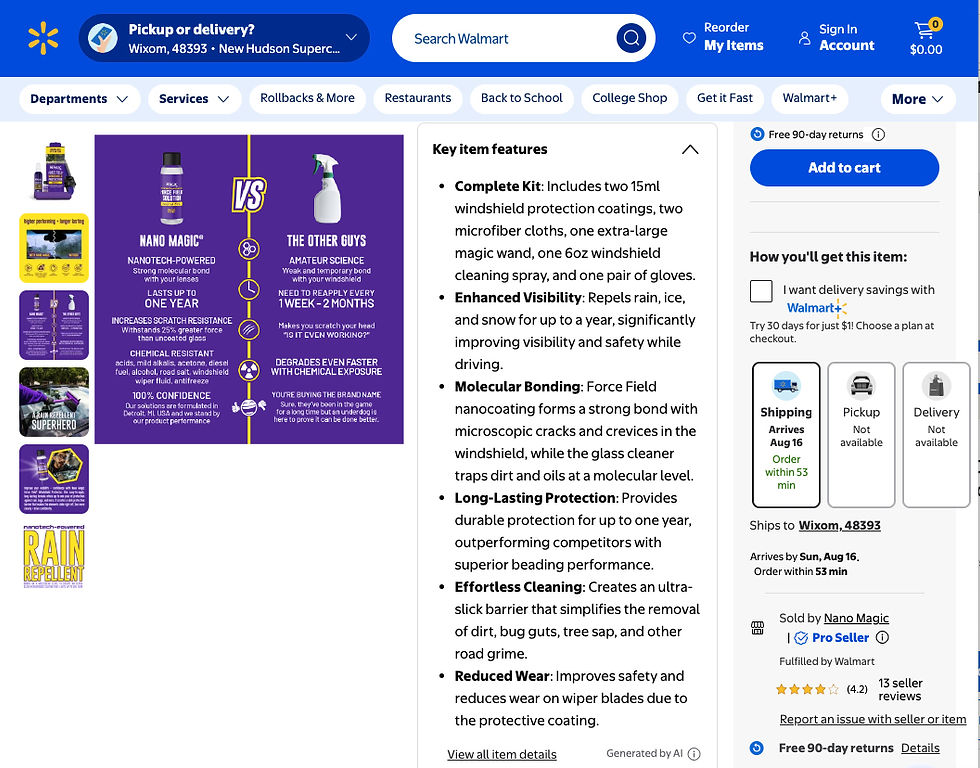Expand the Services menu
The height and width of the screenshot is (768, 980).
tap(194, 99)
